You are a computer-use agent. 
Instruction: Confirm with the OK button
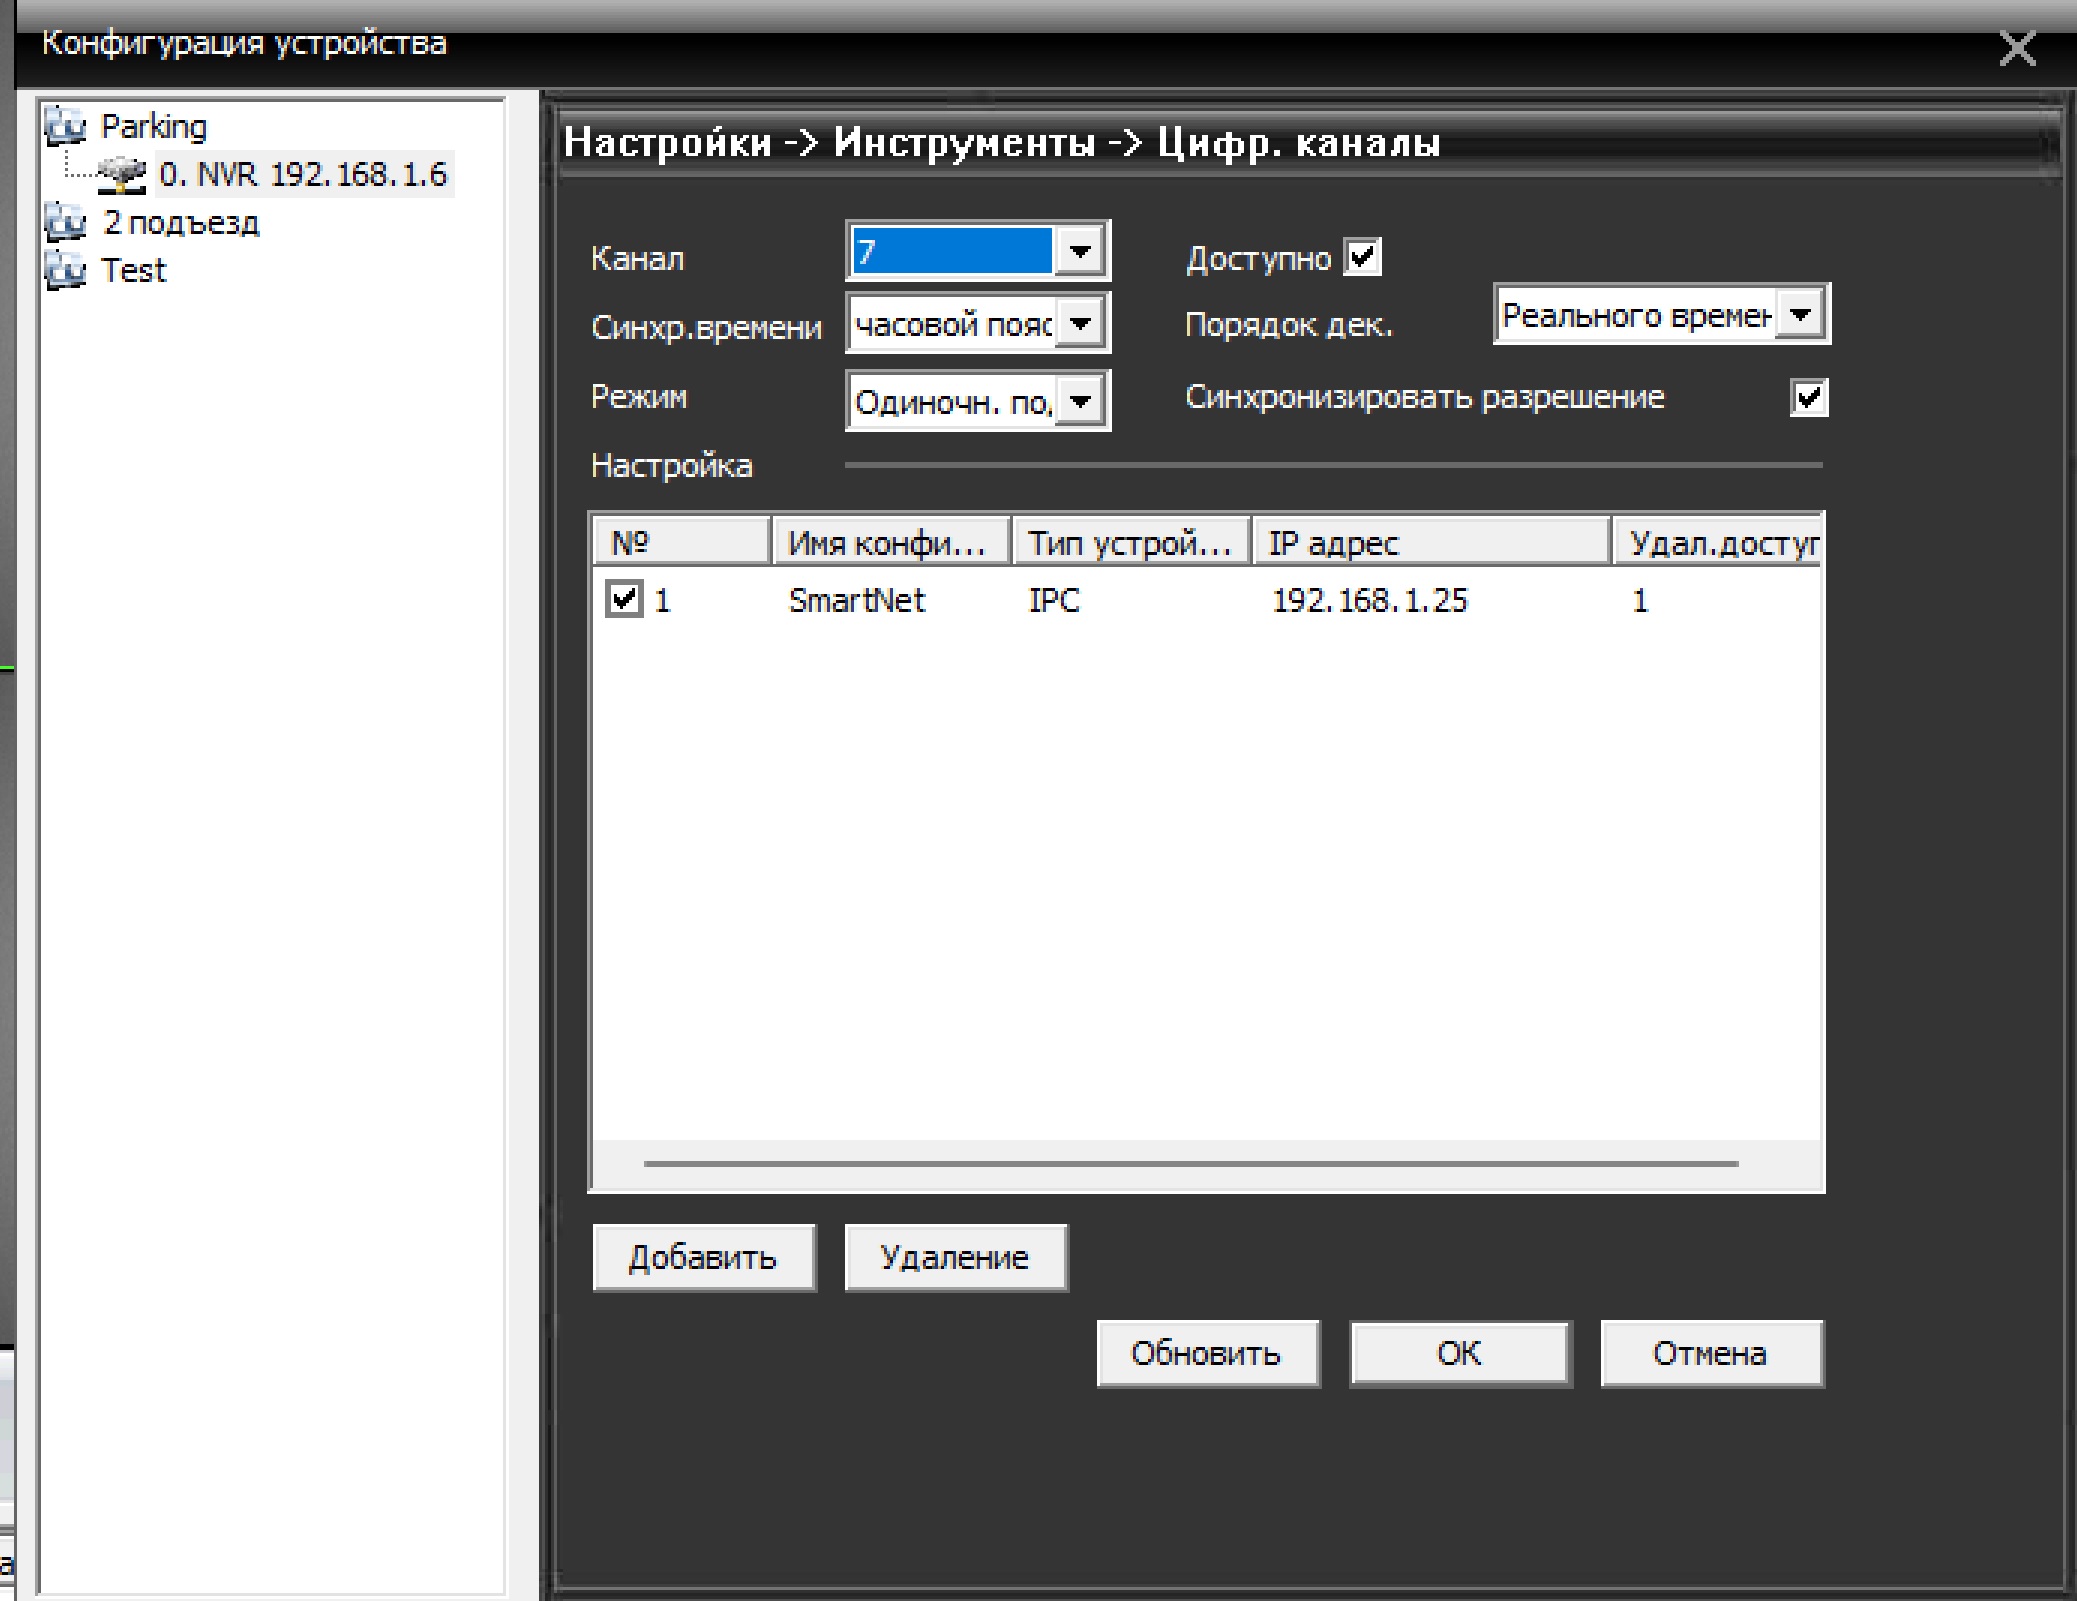pyautogui.click(x=1459, y=1353)
